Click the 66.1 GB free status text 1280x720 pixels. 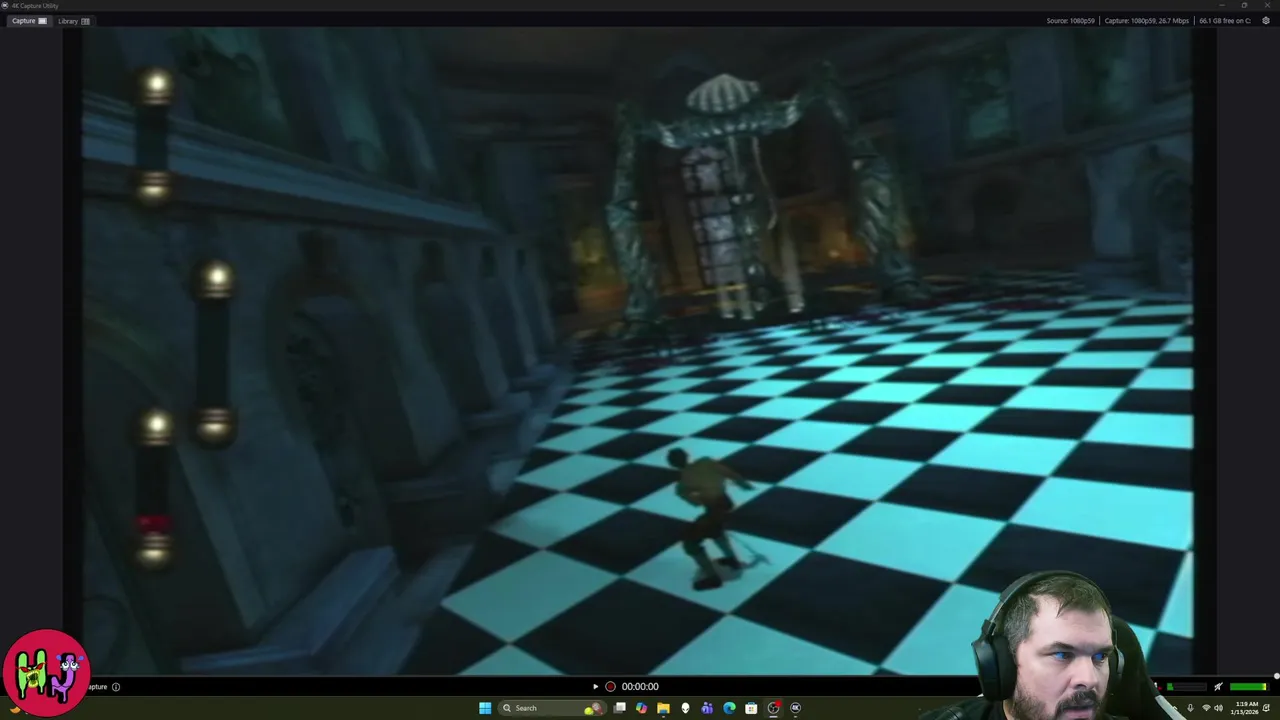[1224, 21]
